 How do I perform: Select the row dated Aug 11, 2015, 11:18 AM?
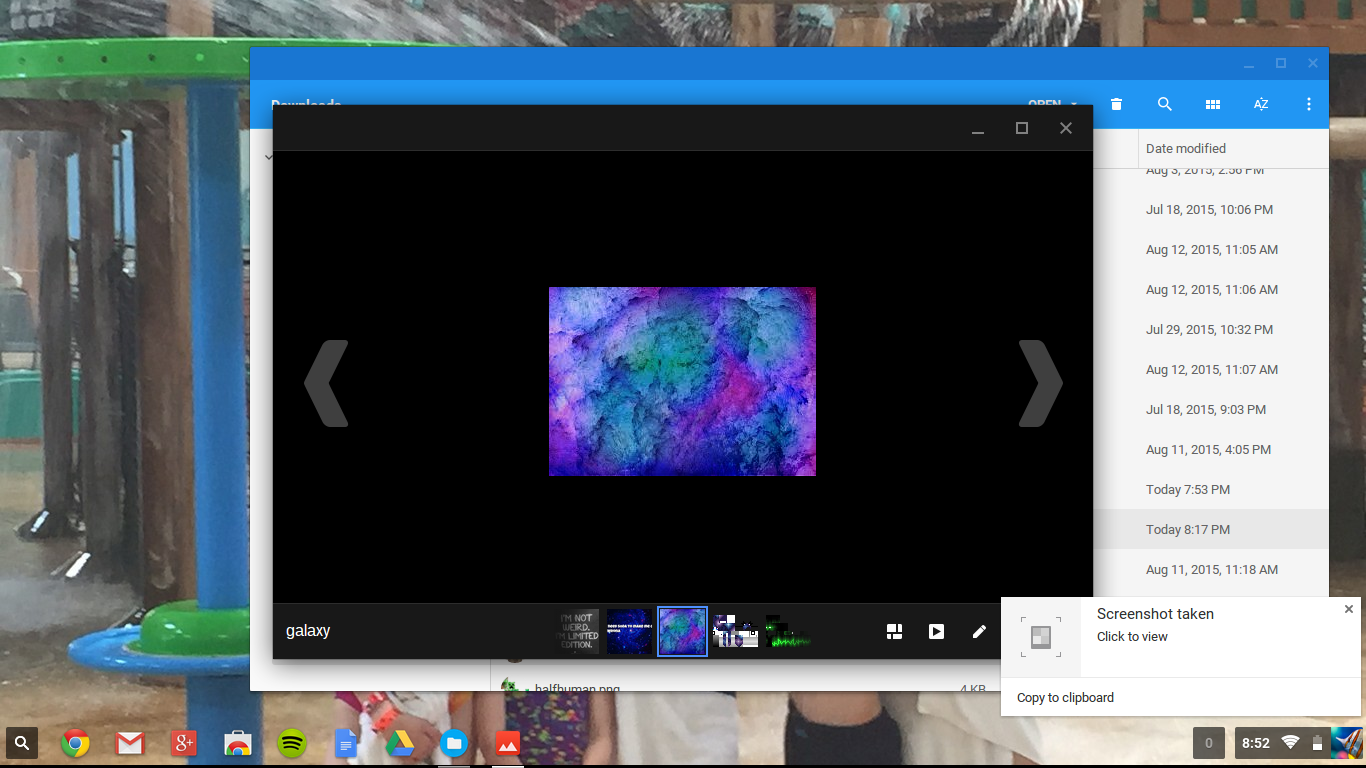click(x=1210, y=570)
